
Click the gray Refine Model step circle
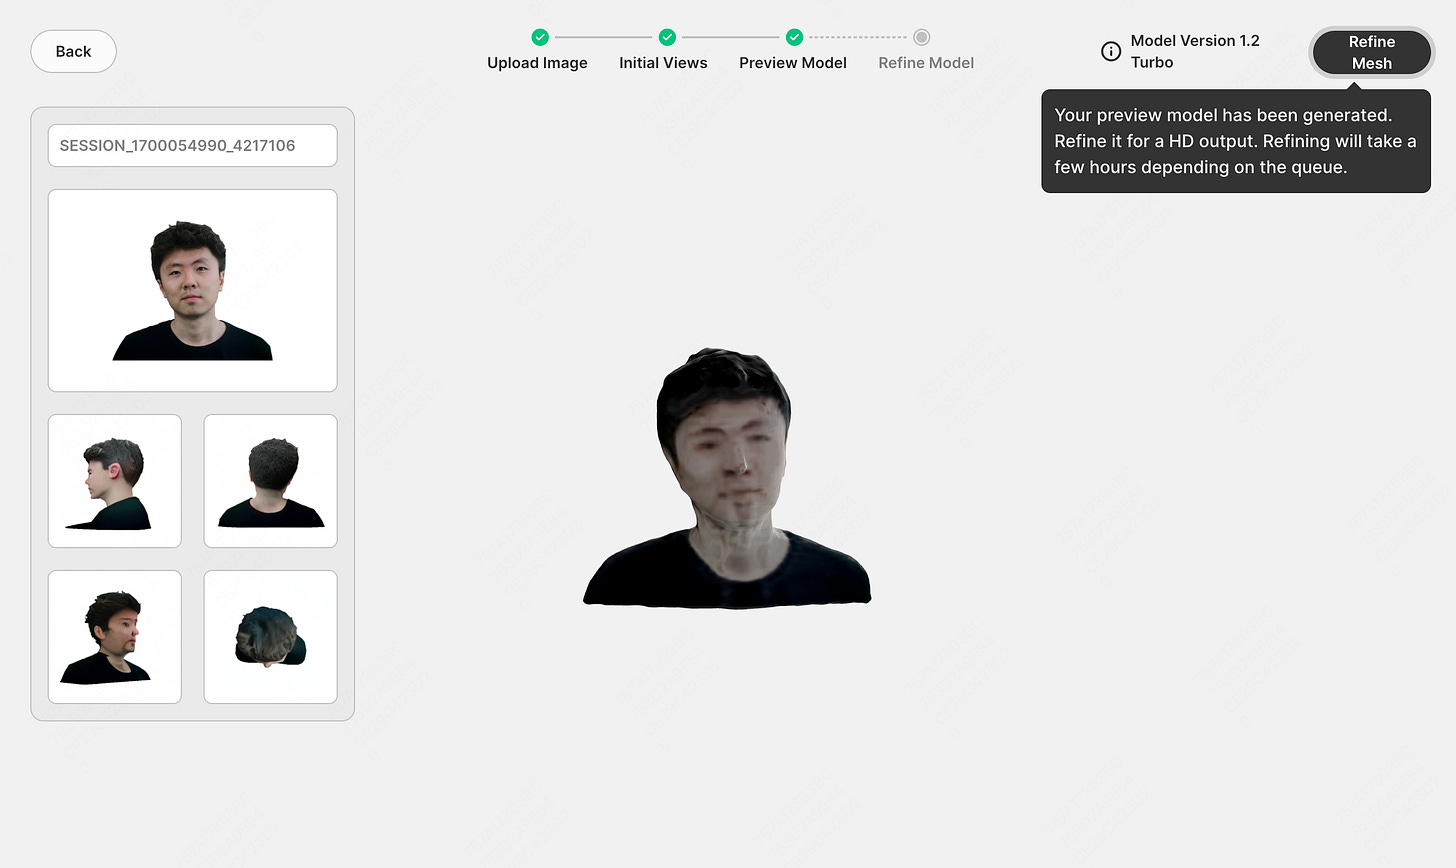point(920,37)
